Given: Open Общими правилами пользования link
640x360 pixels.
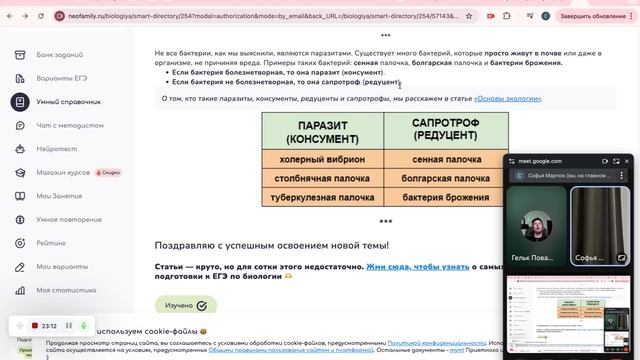Looking at the screenshot, I should [291, 350].
